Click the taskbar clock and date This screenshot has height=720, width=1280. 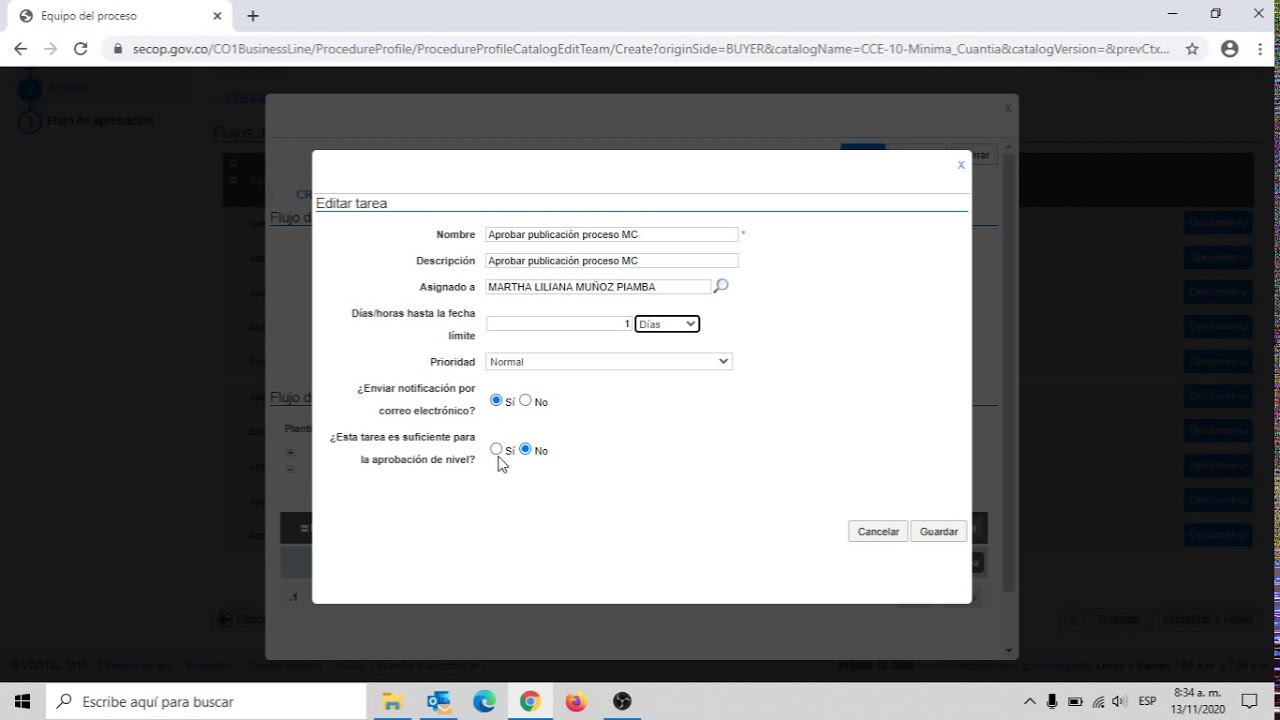(1197, 701)
